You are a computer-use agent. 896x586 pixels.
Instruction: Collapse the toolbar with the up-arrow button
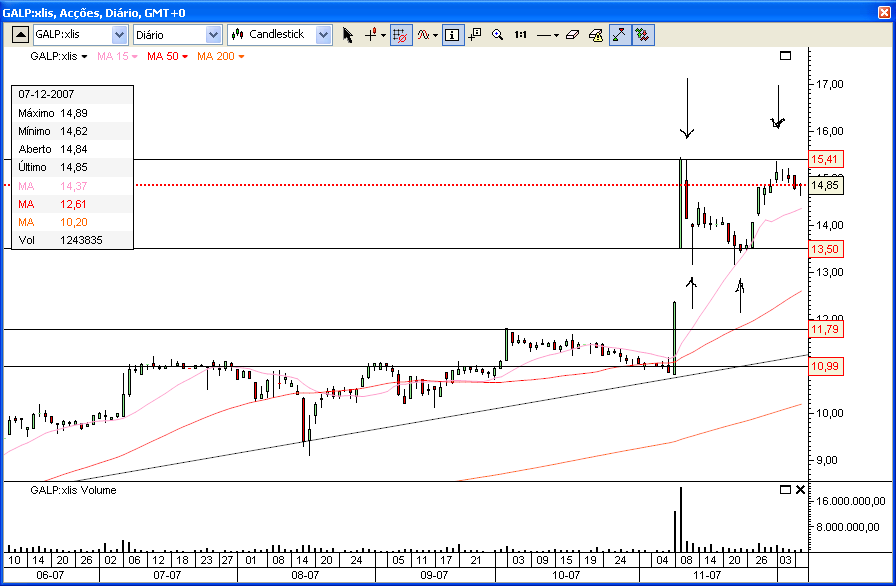coord(20,35)
